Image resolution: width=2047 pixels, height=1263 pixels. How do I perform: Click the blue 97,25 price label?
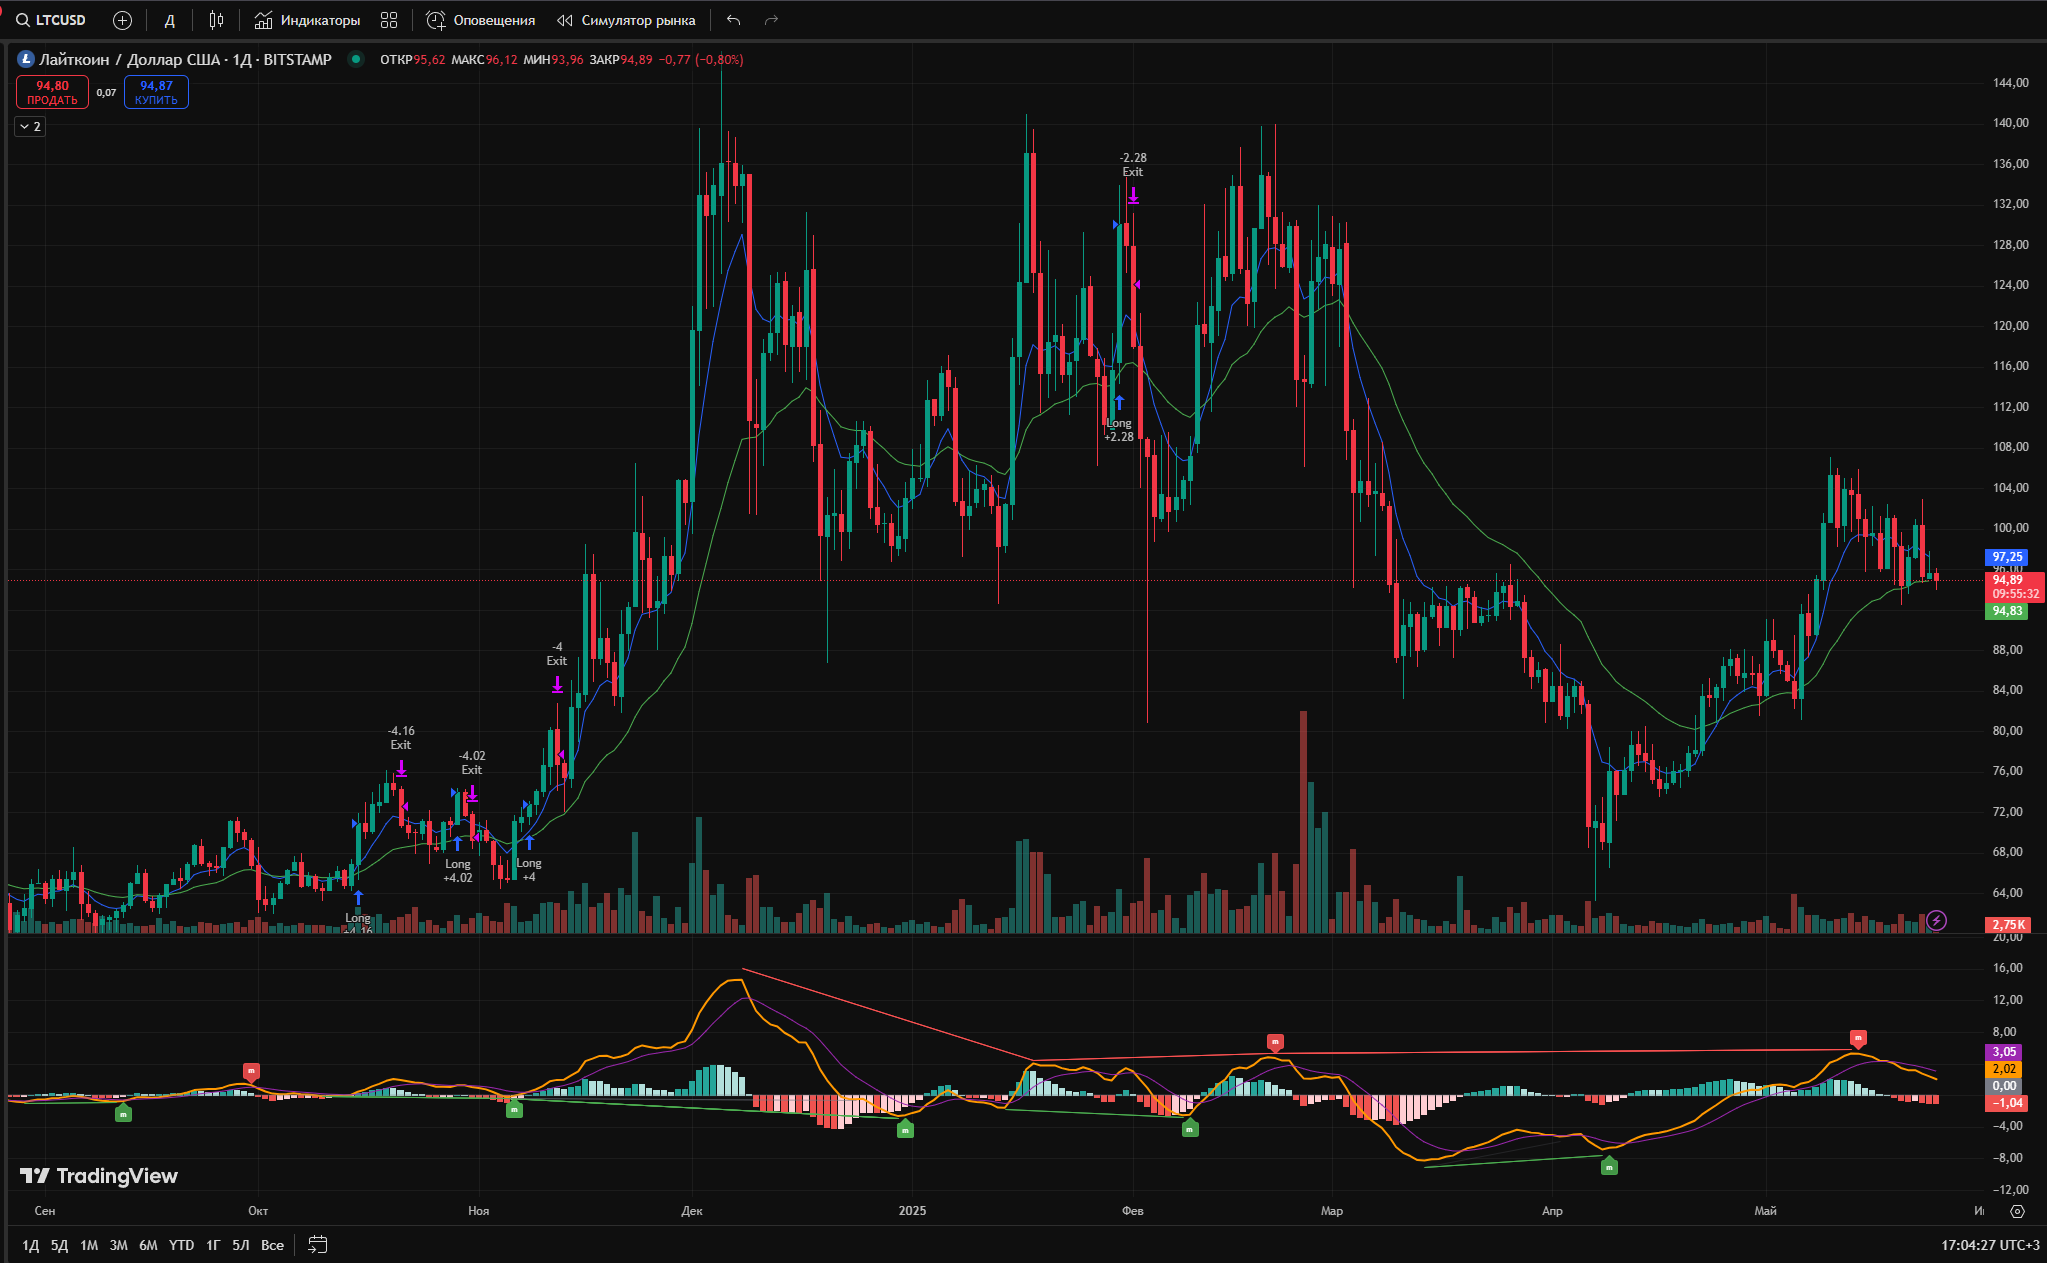point(2006,557)
